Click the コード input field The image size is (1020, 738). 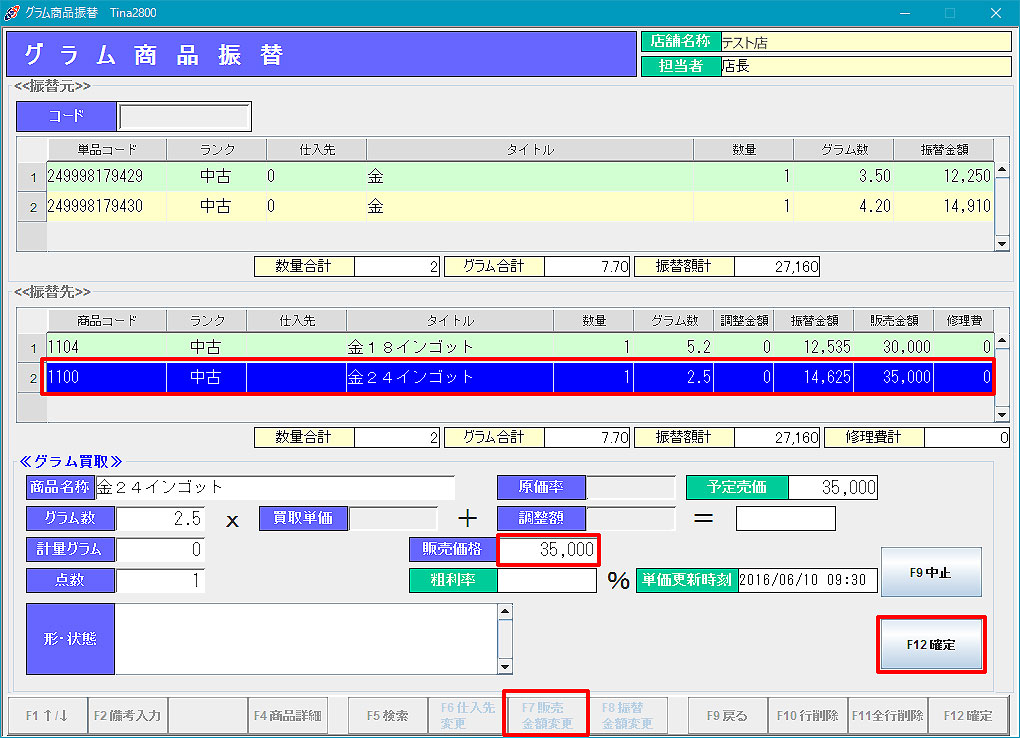184,117
